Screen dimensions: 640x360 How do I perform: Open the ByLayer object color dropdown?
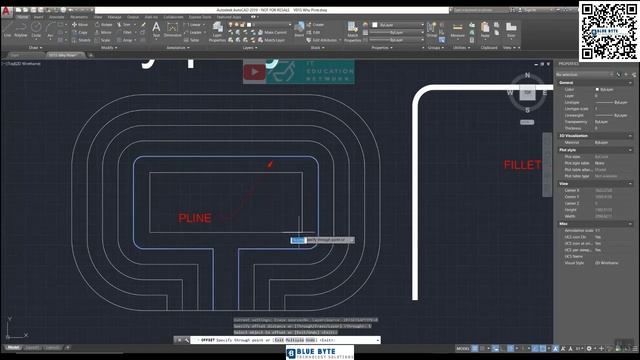[398, 25]
